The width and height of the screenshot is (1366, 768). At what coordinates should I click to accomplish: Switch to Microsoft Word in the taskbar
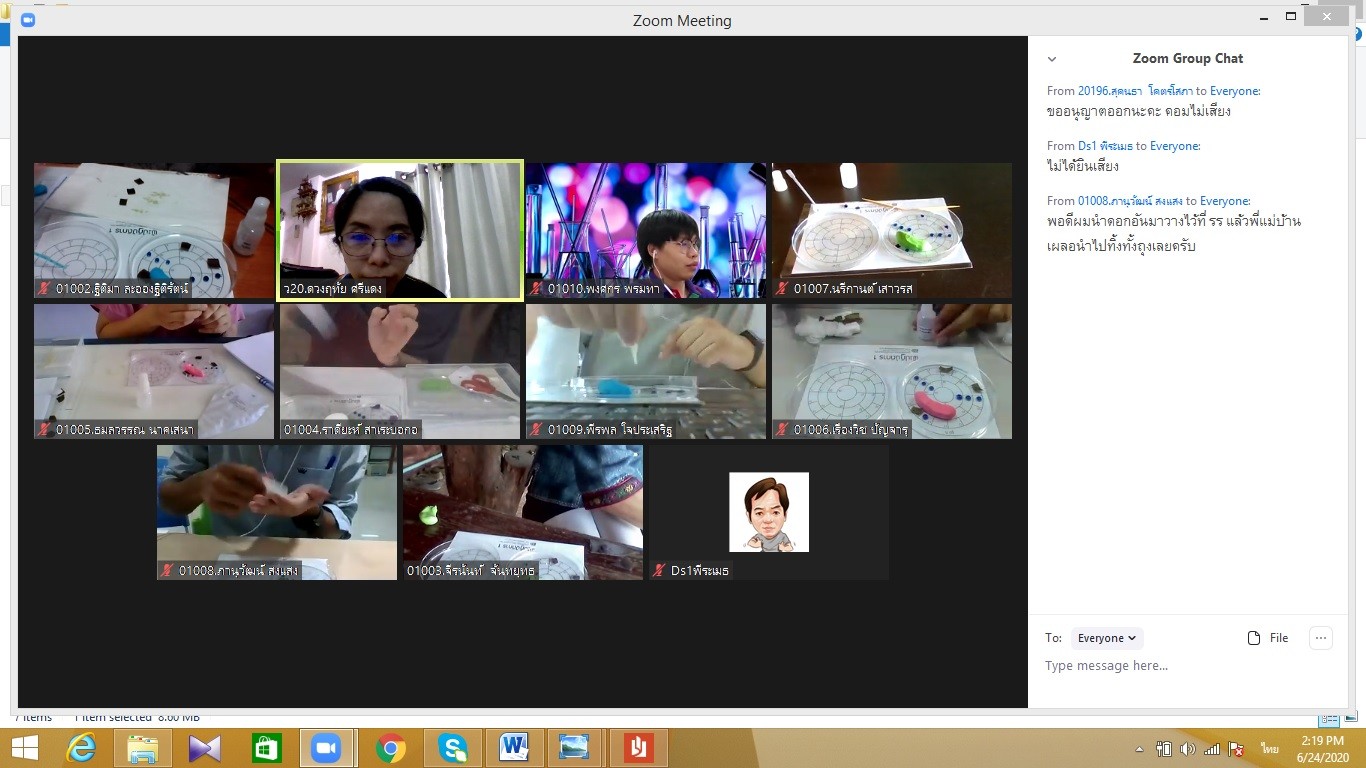[514, 748]
